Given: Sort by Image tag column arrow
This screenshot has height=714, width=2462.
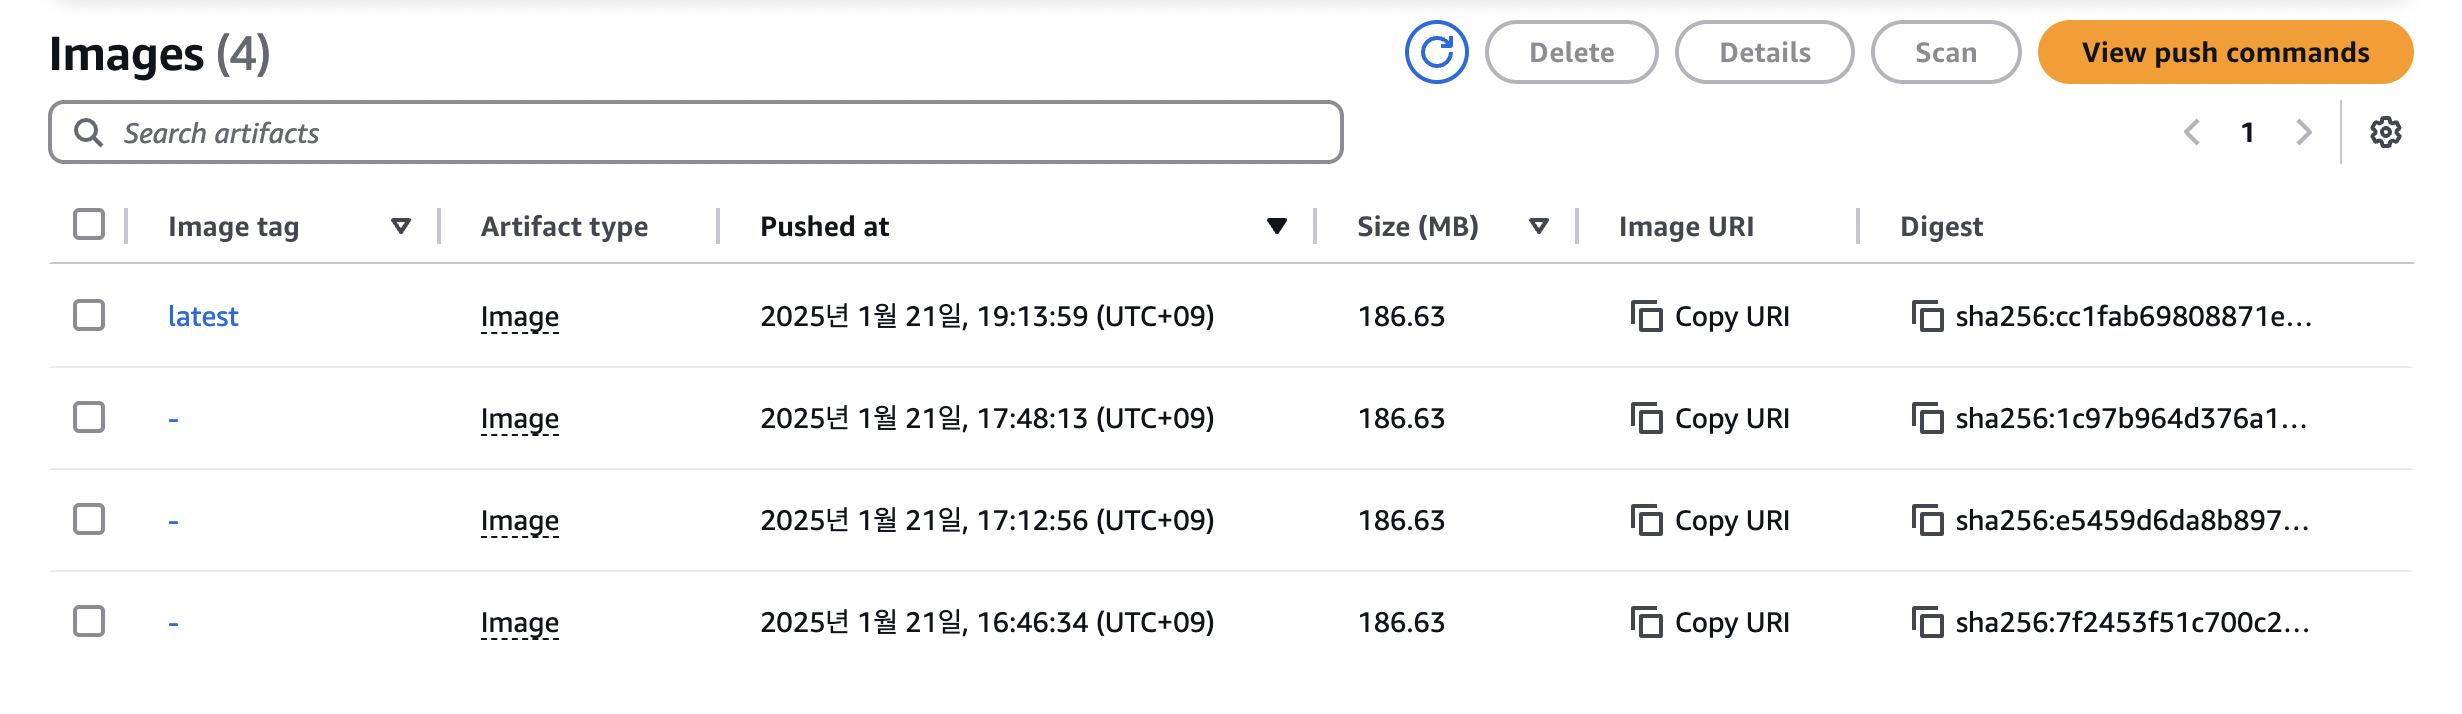Looking at the screenshot, I should coord(401,226).
